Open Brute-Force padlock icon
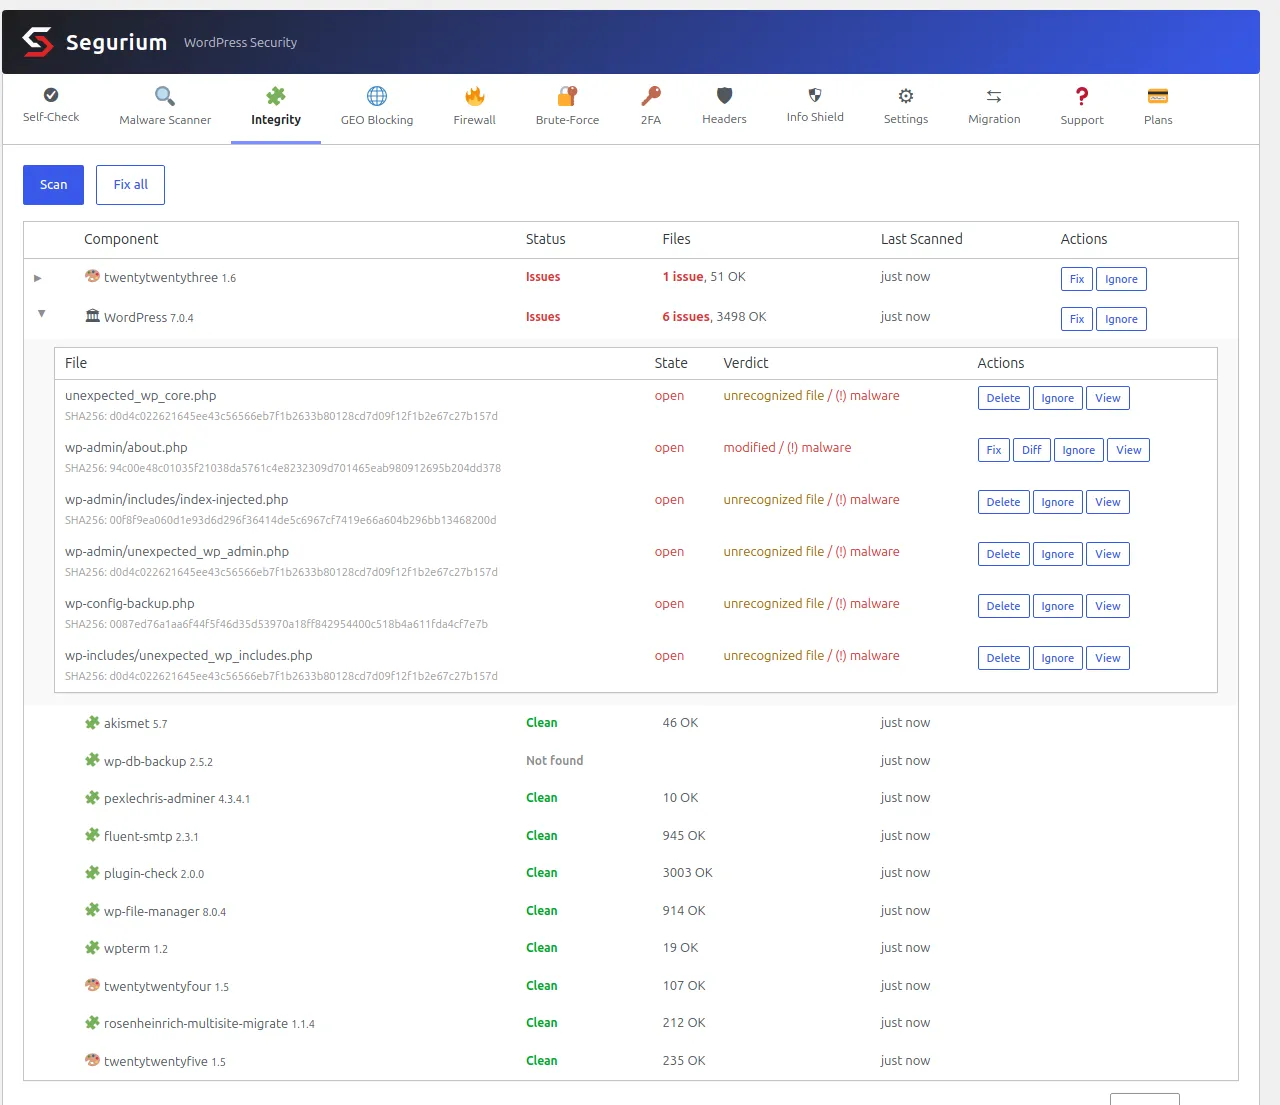The image size is (1280, 1105). (x=567, y=96)
